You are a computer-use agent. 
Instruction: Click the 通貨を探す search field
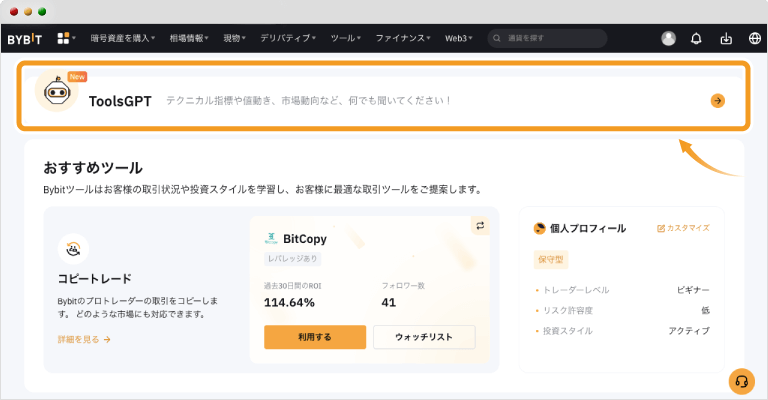(547, 38)
